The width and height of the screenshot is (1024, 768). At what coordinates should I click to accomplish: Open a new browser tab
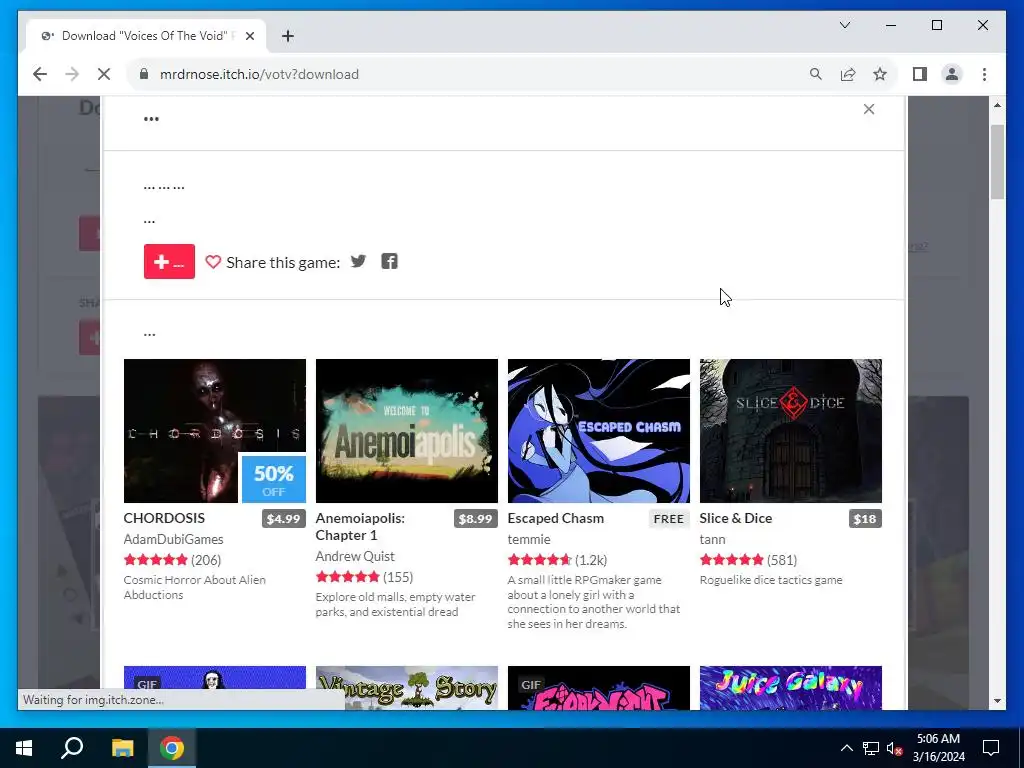288,36
